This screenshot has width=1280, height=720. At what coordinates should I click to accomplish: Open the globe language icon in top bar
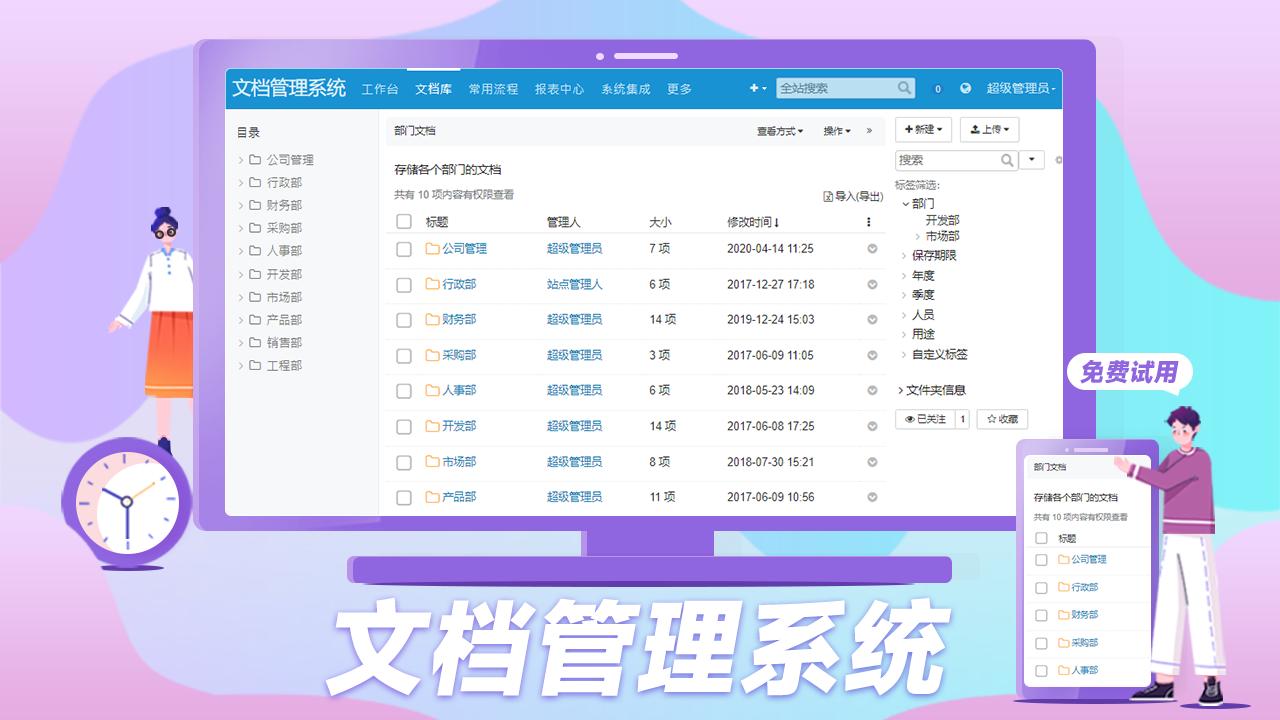click(x=965, y=88)
